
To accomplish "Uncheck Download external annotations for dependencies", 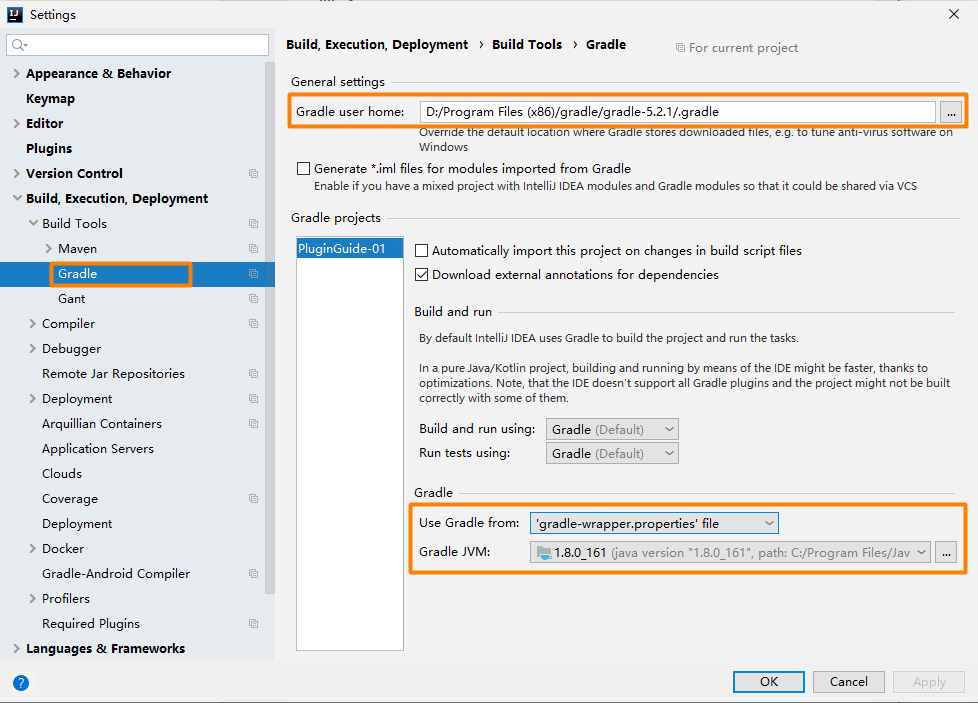I will point(422,274).
